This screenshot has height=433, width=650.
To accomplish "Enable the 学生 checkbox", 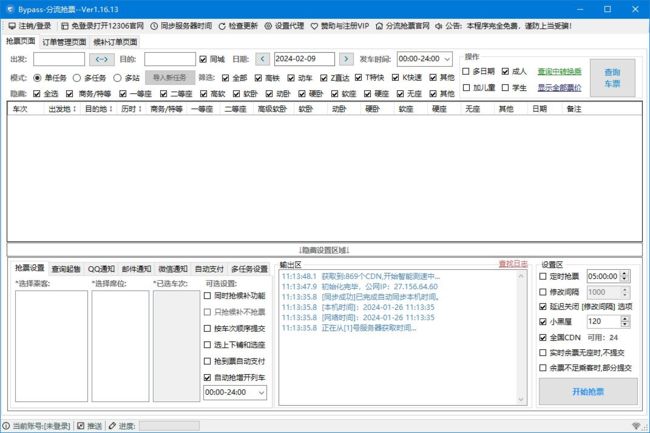I will [x=505, y=87].
